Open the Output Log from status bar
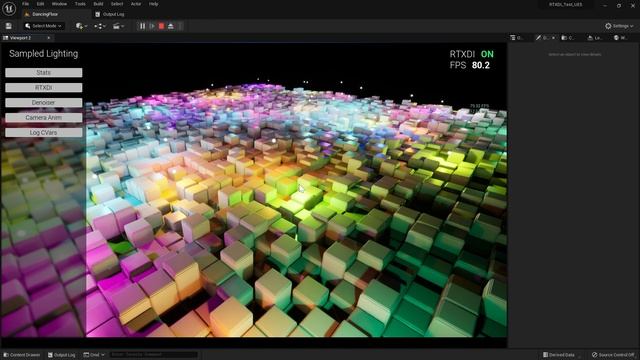Image resolution: width=640 pixels, height=360 pixels. [x=62, y=355]
